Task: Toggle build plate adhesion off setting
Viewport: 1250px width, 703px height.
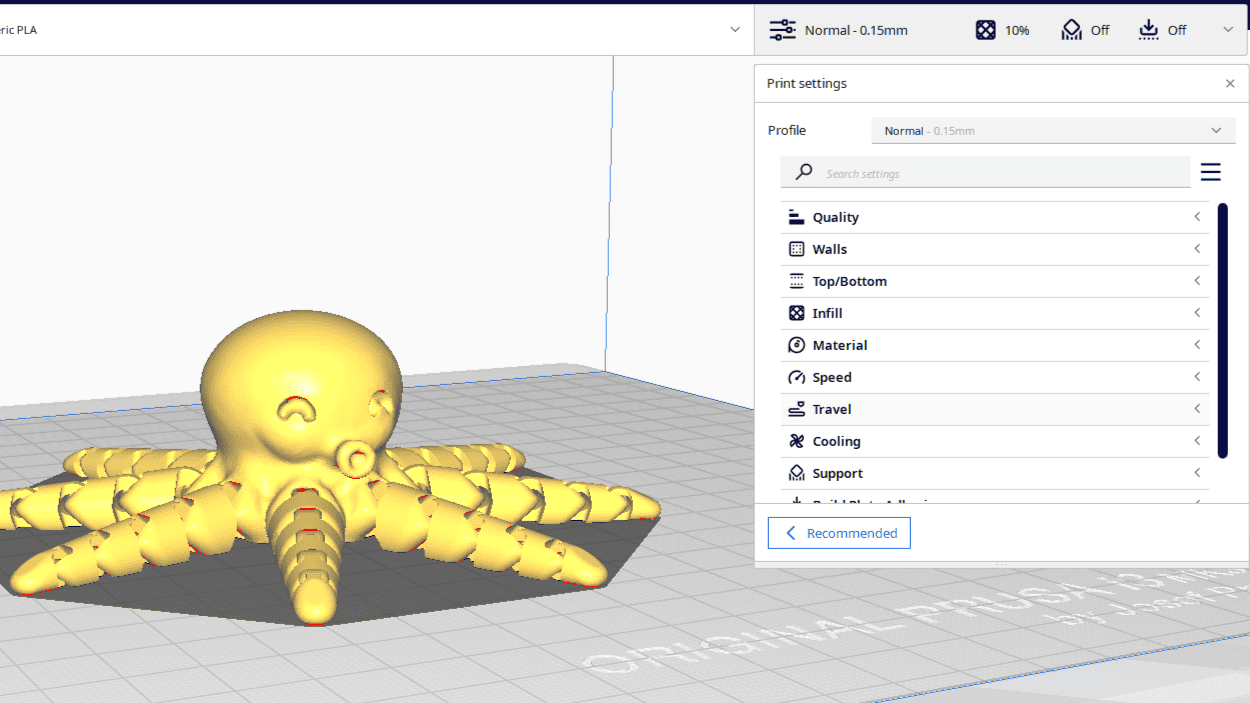Action: 1161,30
